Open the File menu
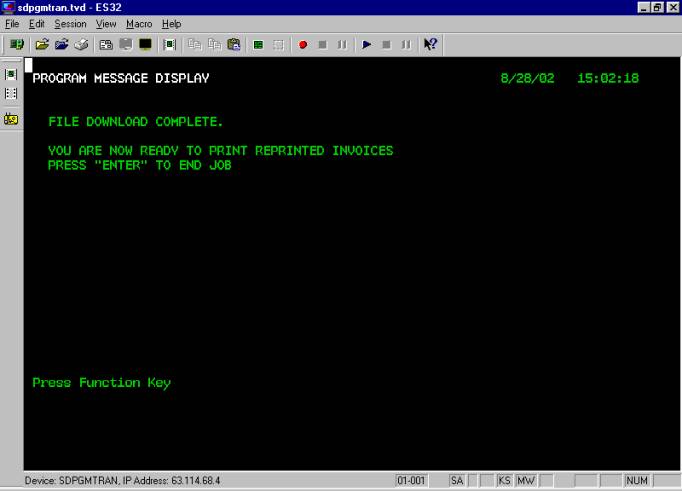 coord(12,24)
